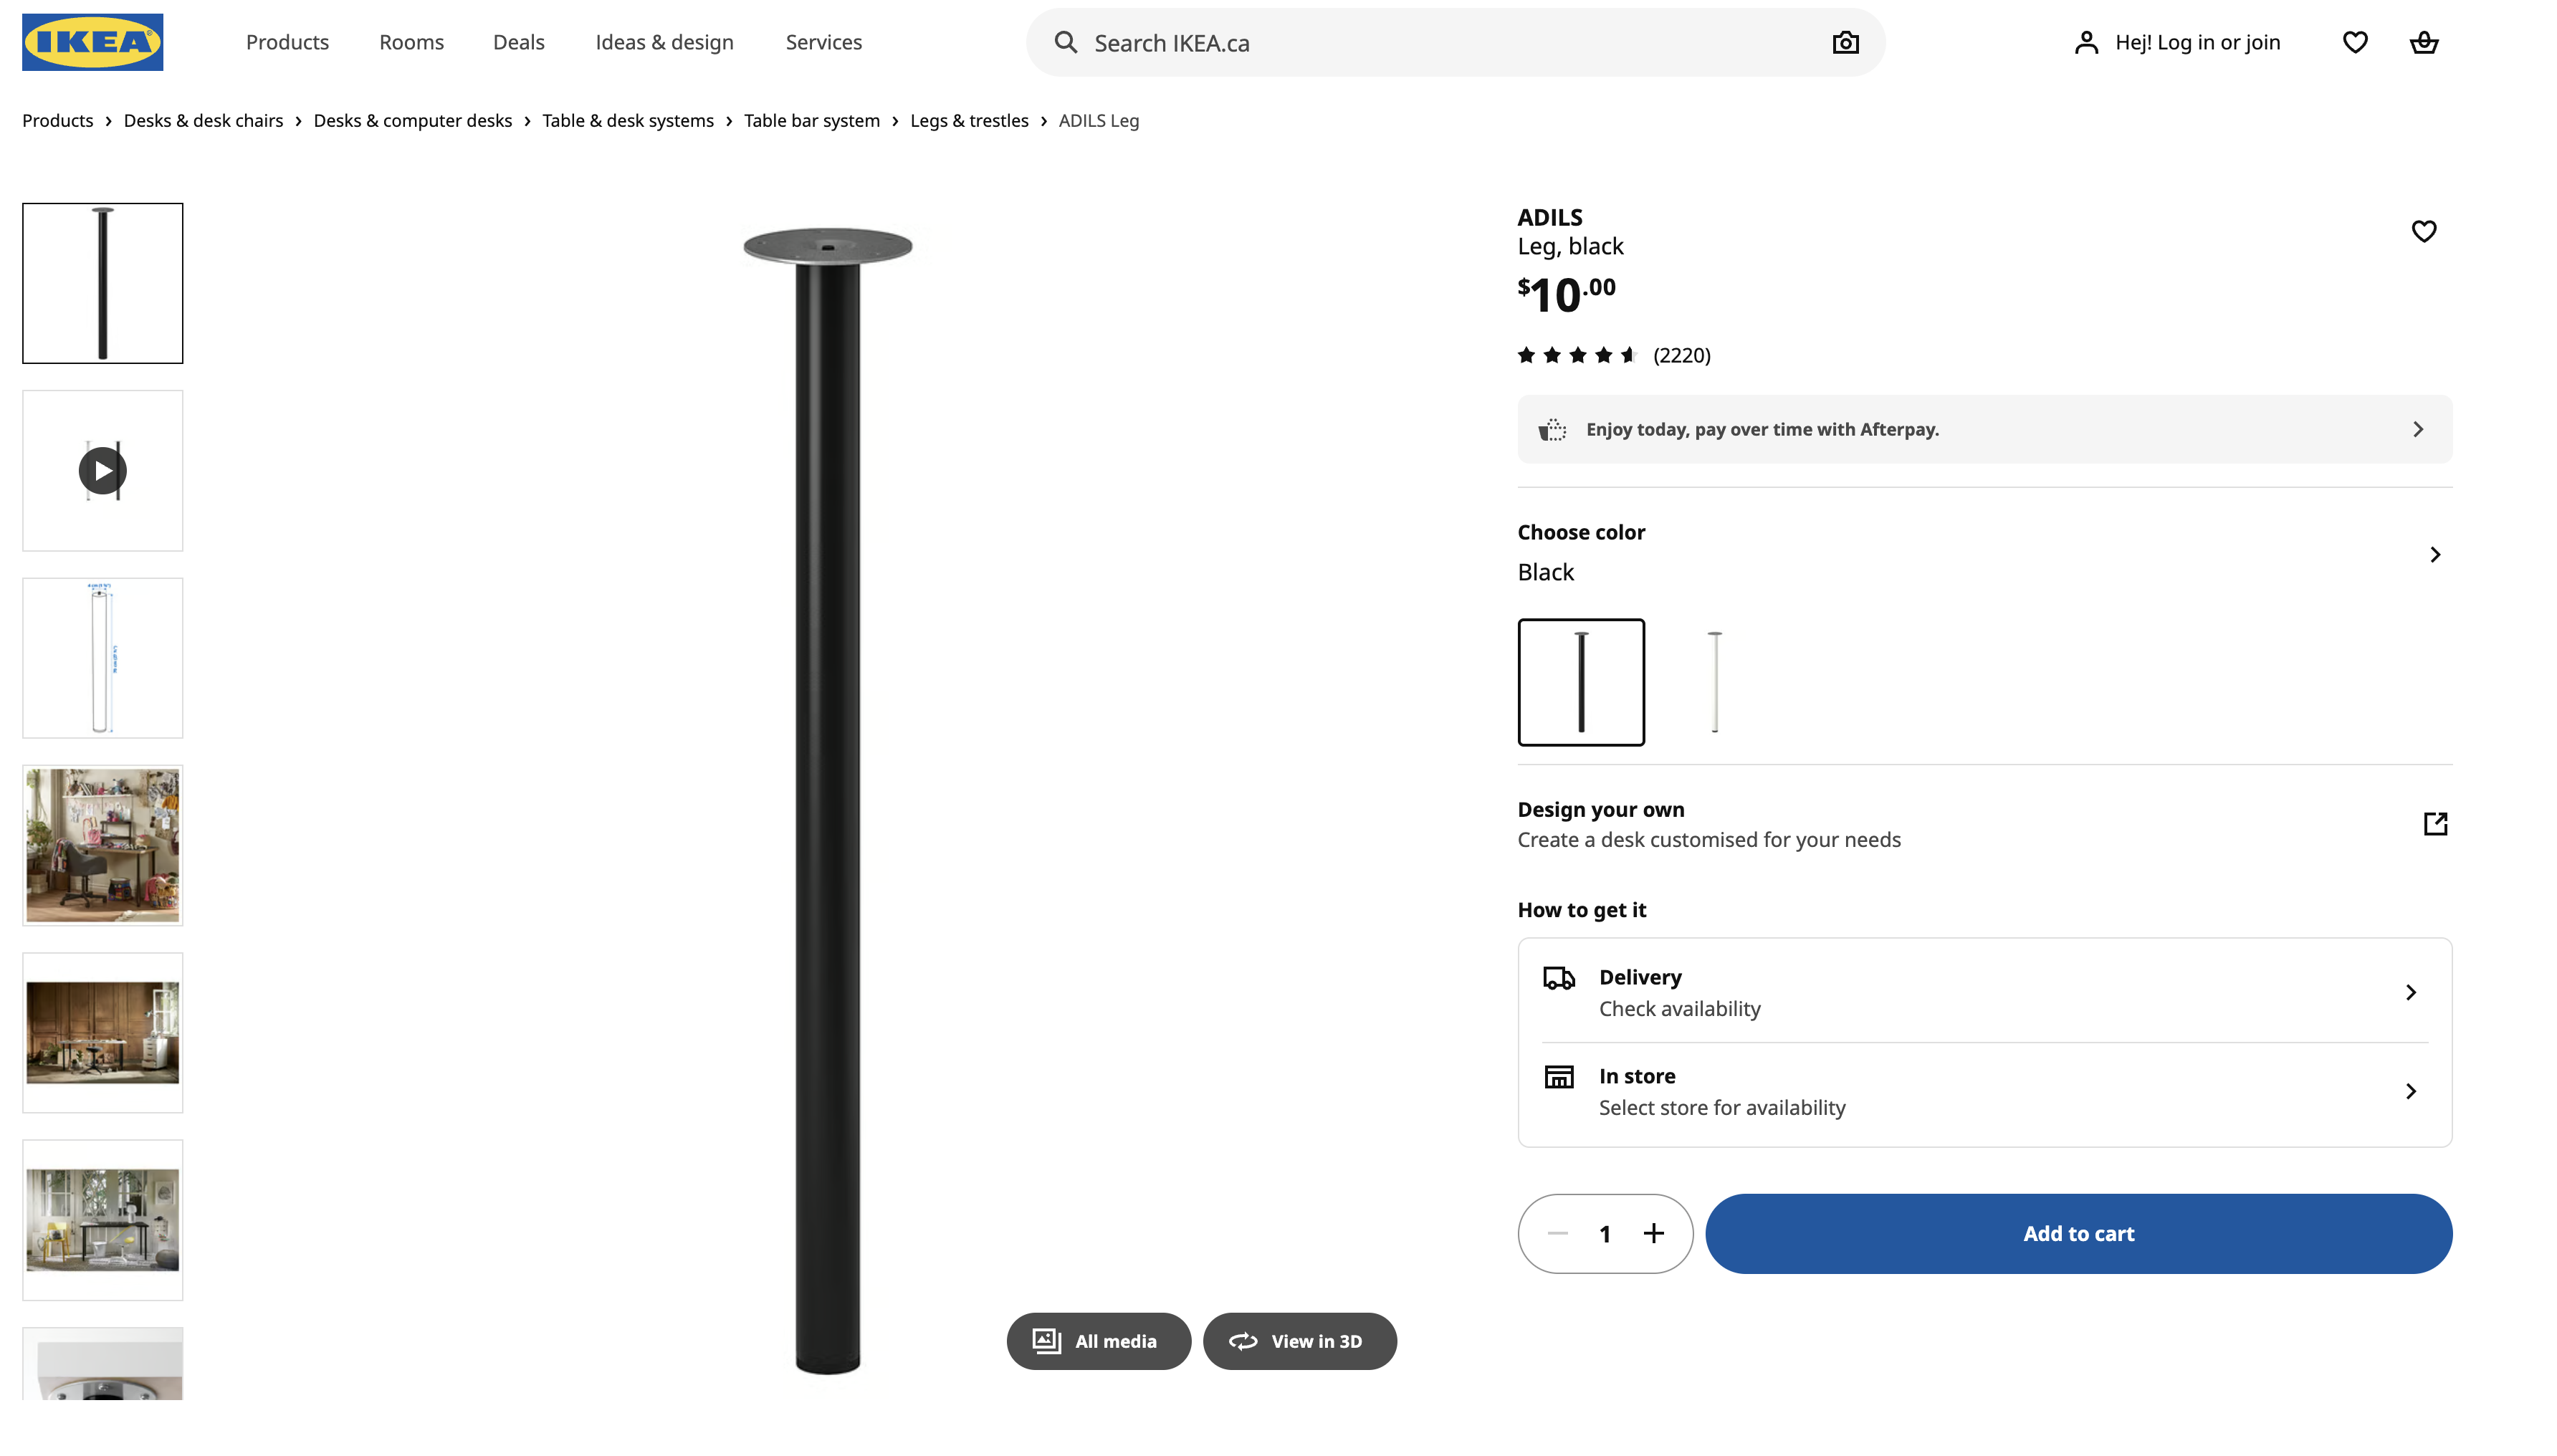Open Design your own external link icon
Image resolution: width=2557 pixels, height=1456 pixels.
pos(2434,824)
